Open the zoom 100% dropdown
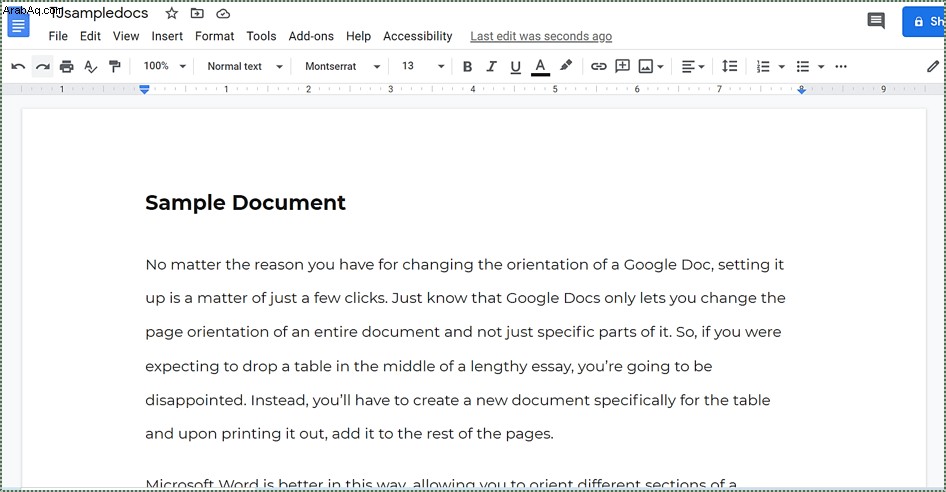This screenshot has height=492, width=946. [165, 66]
